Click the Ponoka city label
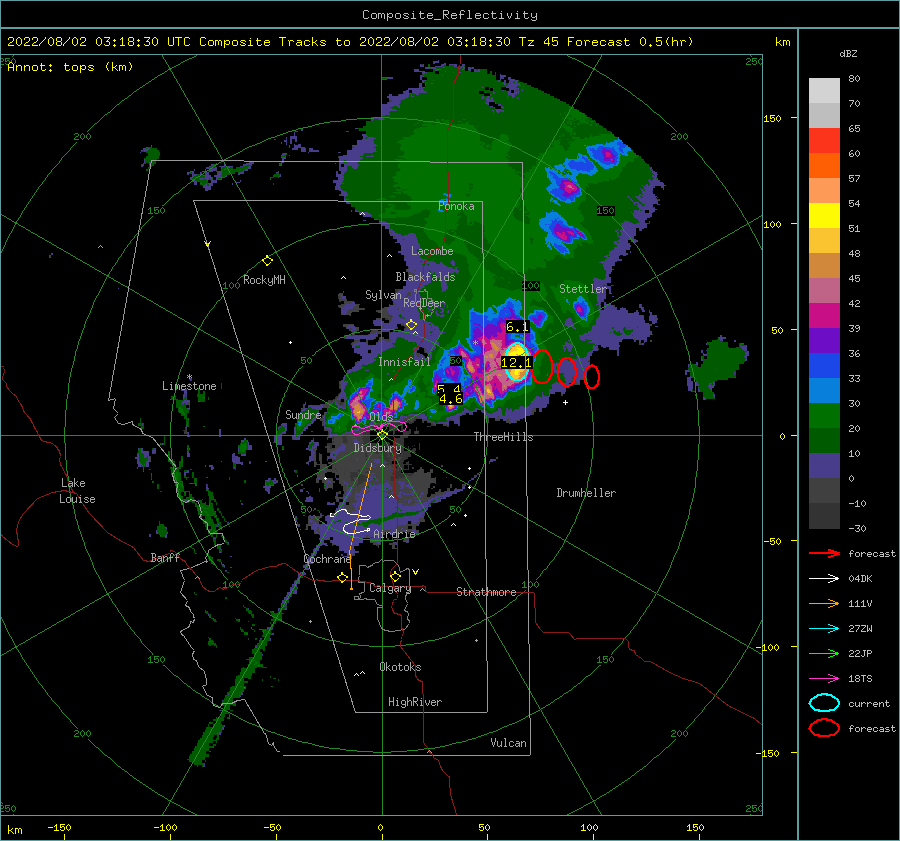The image size is (900, 841). point(456,206)
